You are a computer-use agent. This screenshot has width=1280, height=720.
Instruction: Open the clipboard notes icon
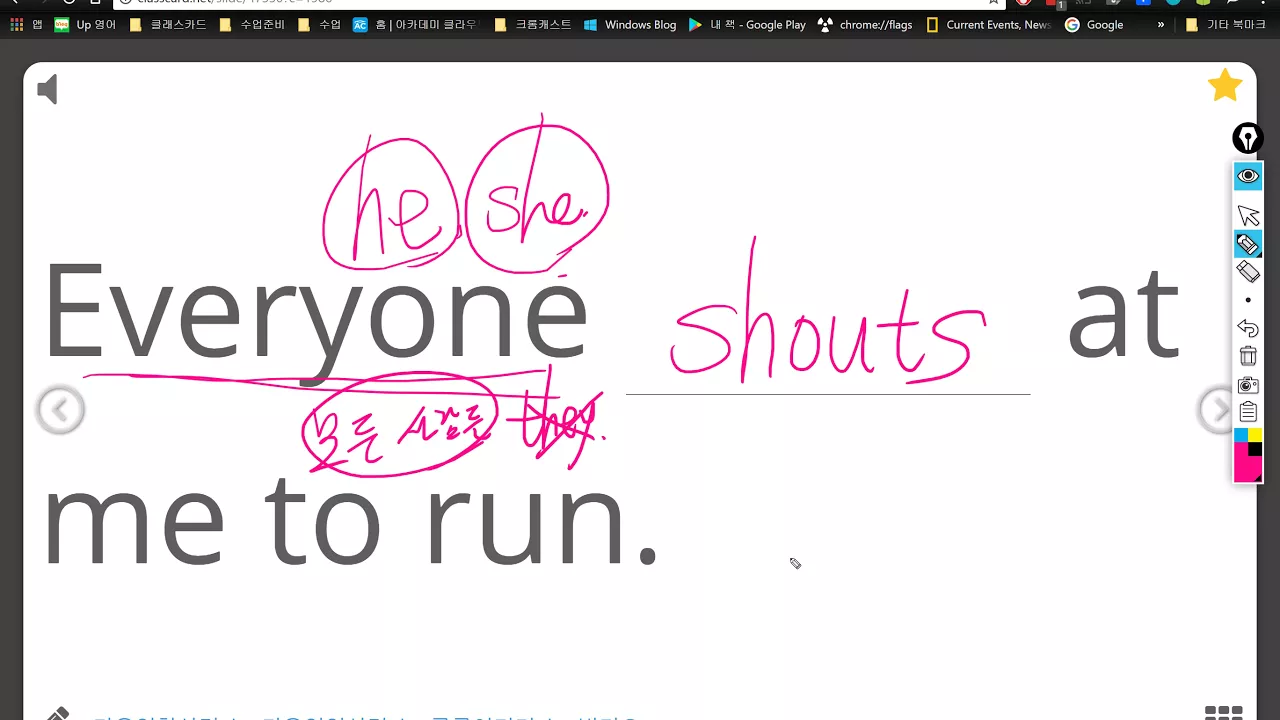pyautogui.click(x=1248, y=411)
